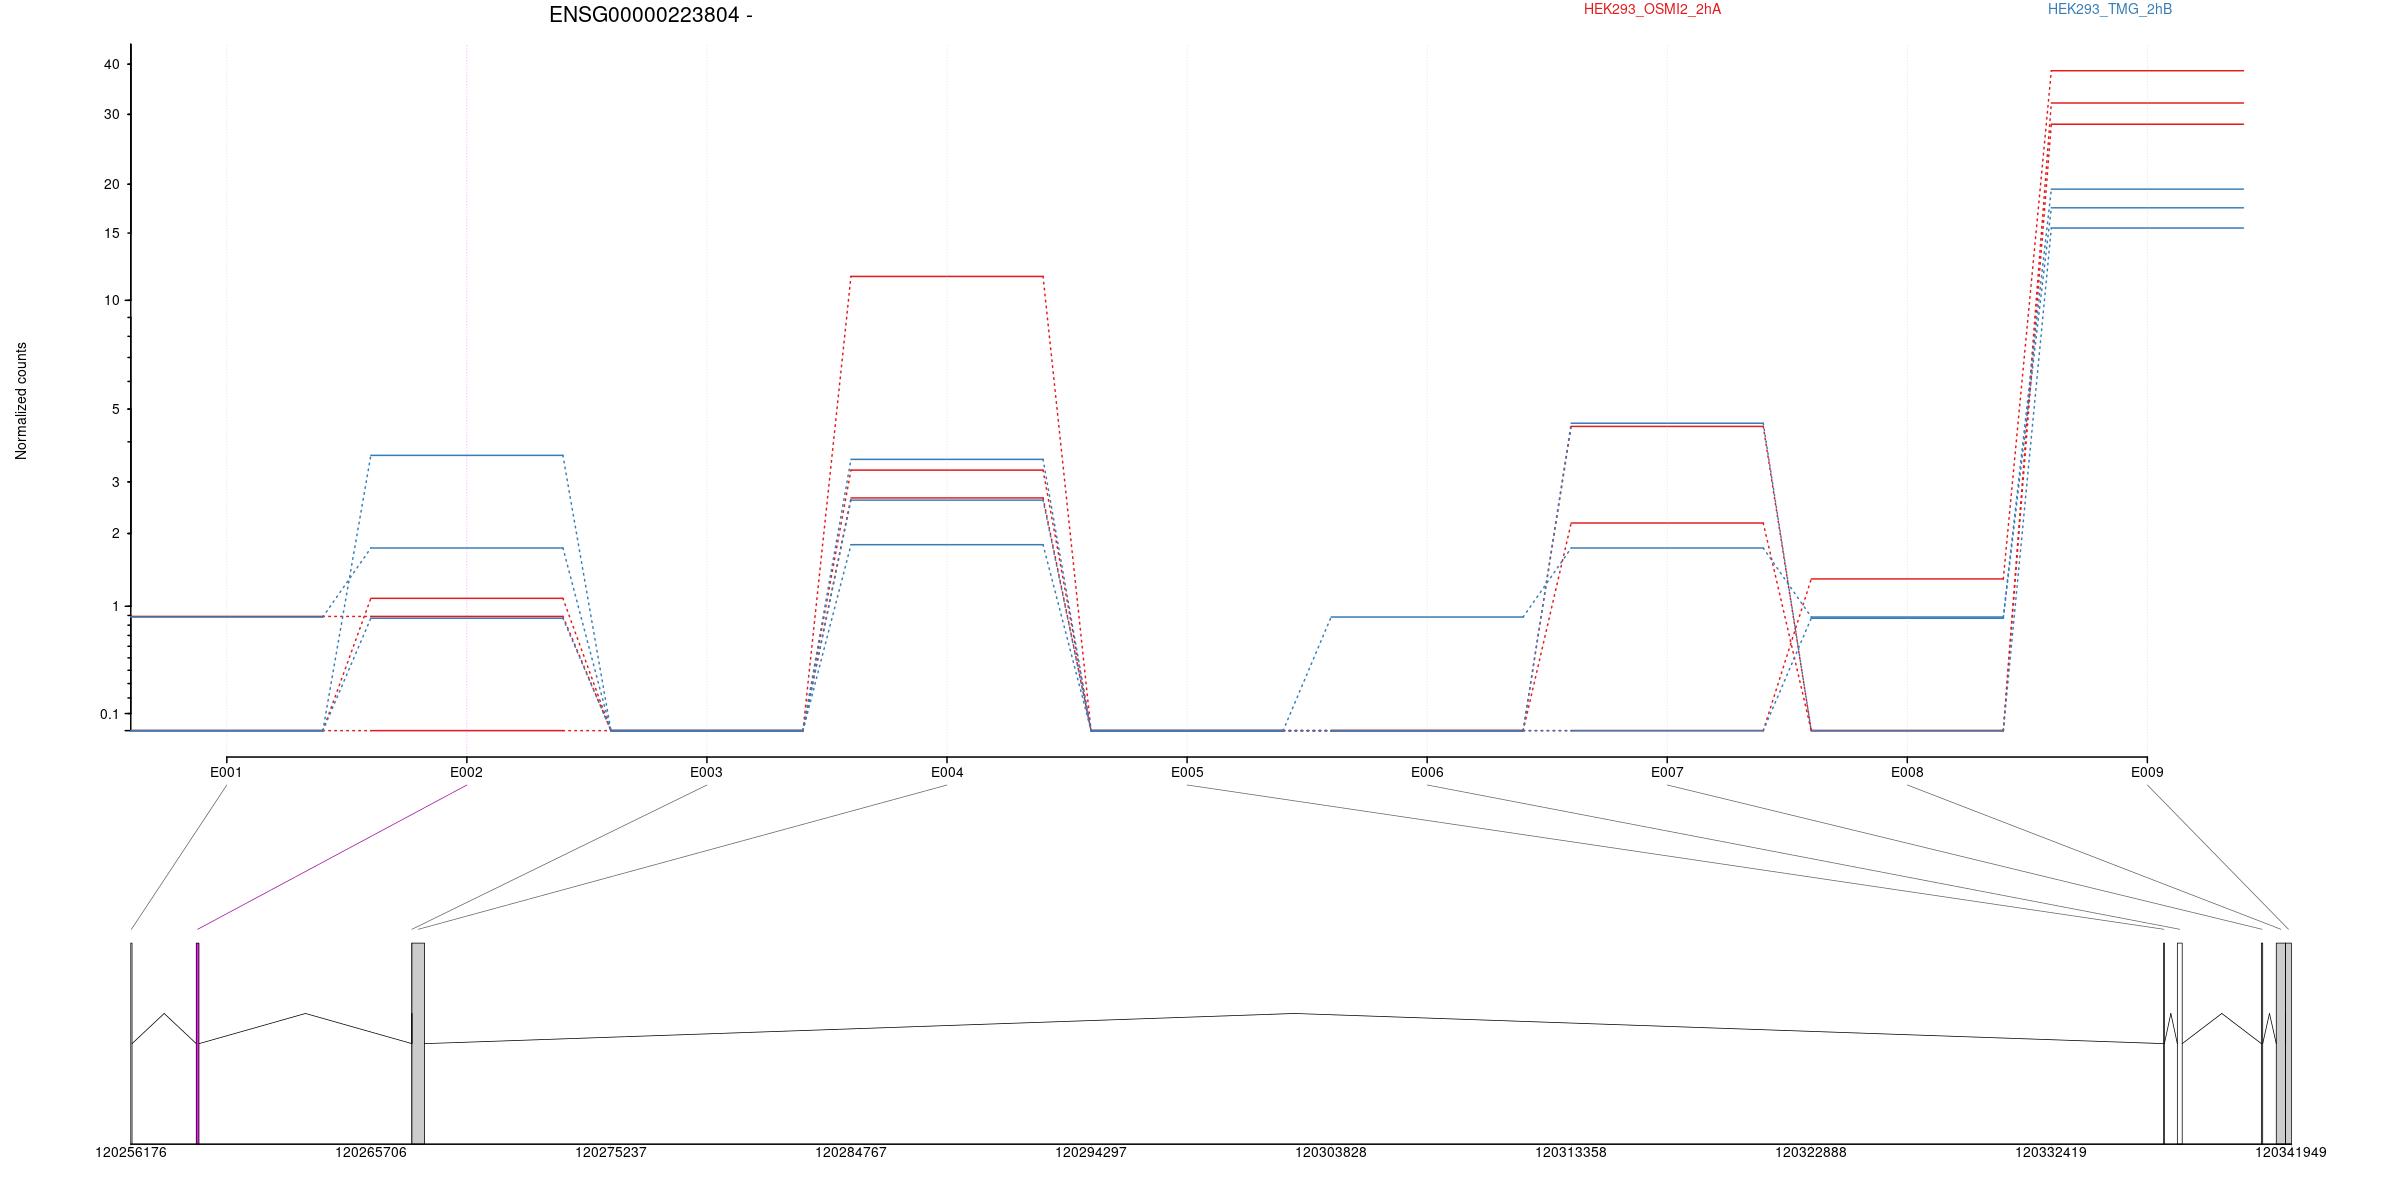
Task: Click y-axis tick value 0.1
Action: [x=109, y=714]
